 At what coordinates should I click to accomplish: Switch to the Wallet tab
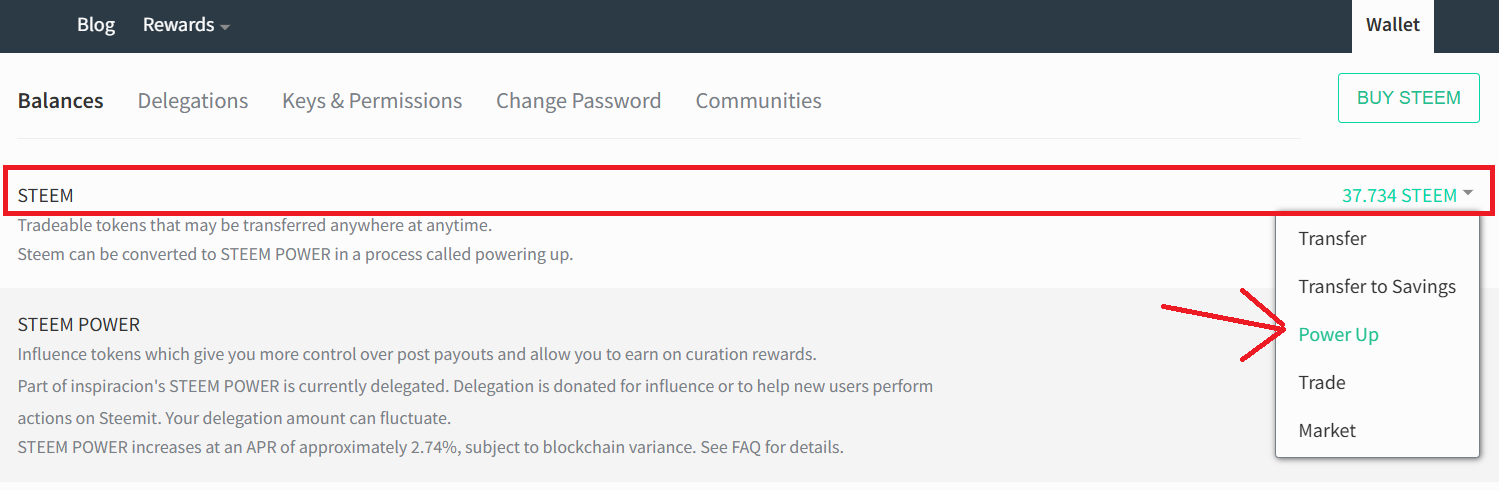pyautogui.click(x=1392, y=25)
